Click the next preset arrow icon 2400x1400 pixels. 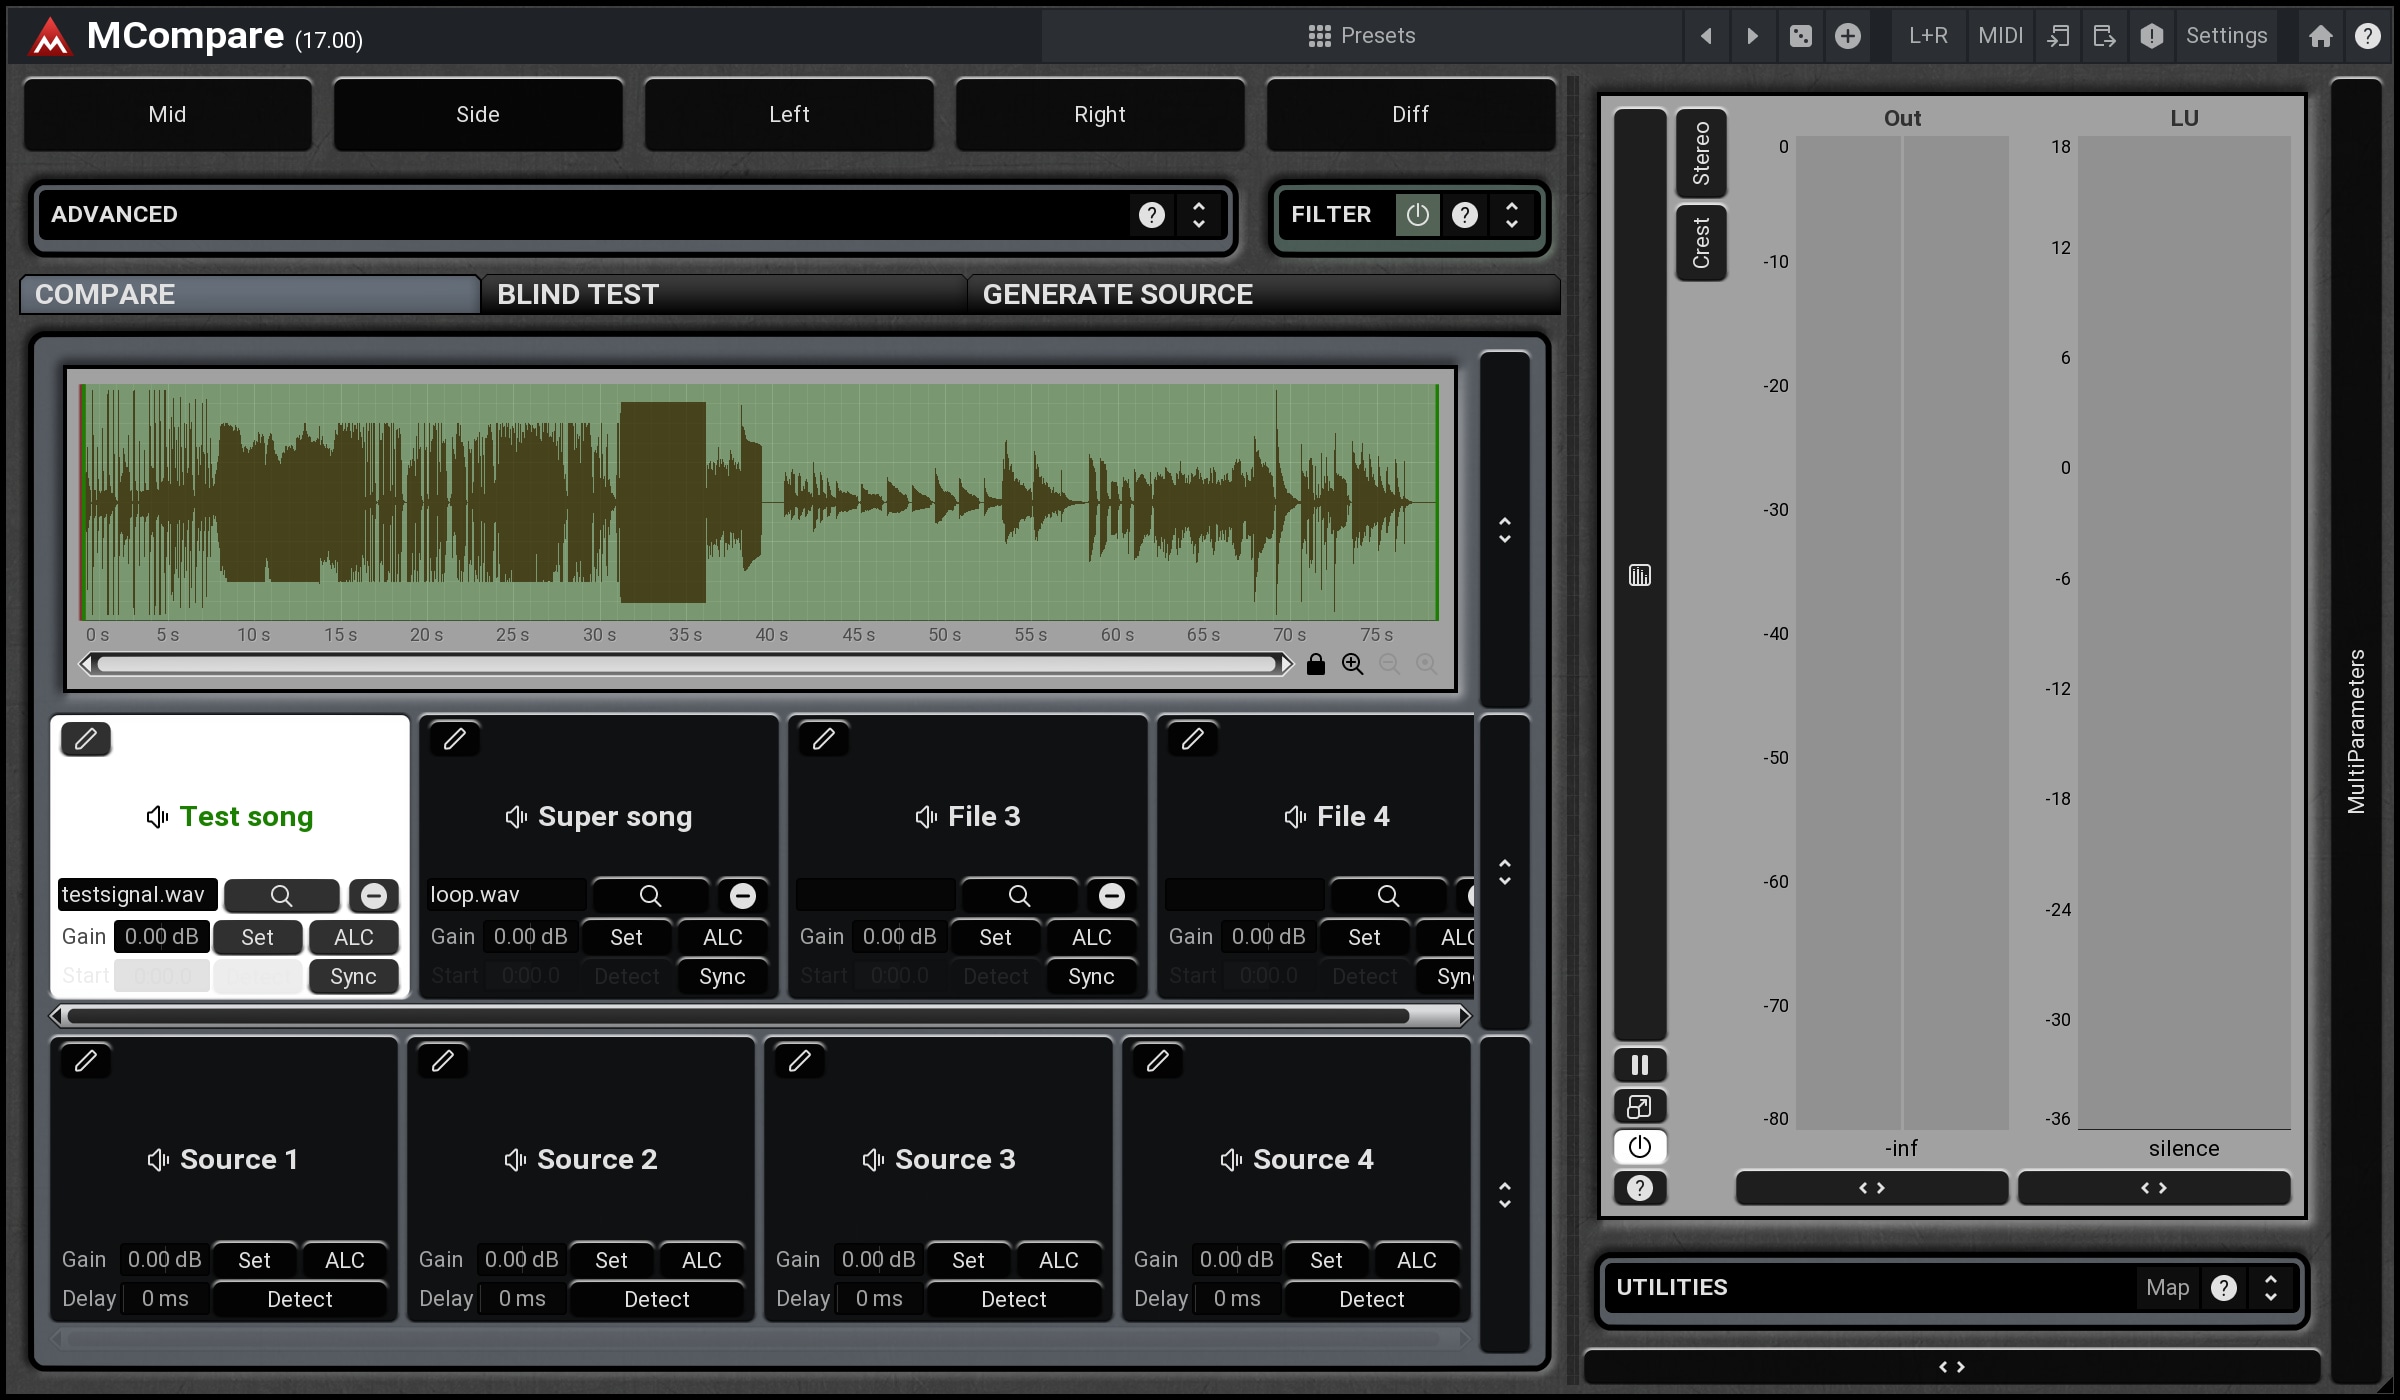(1752, 36)
